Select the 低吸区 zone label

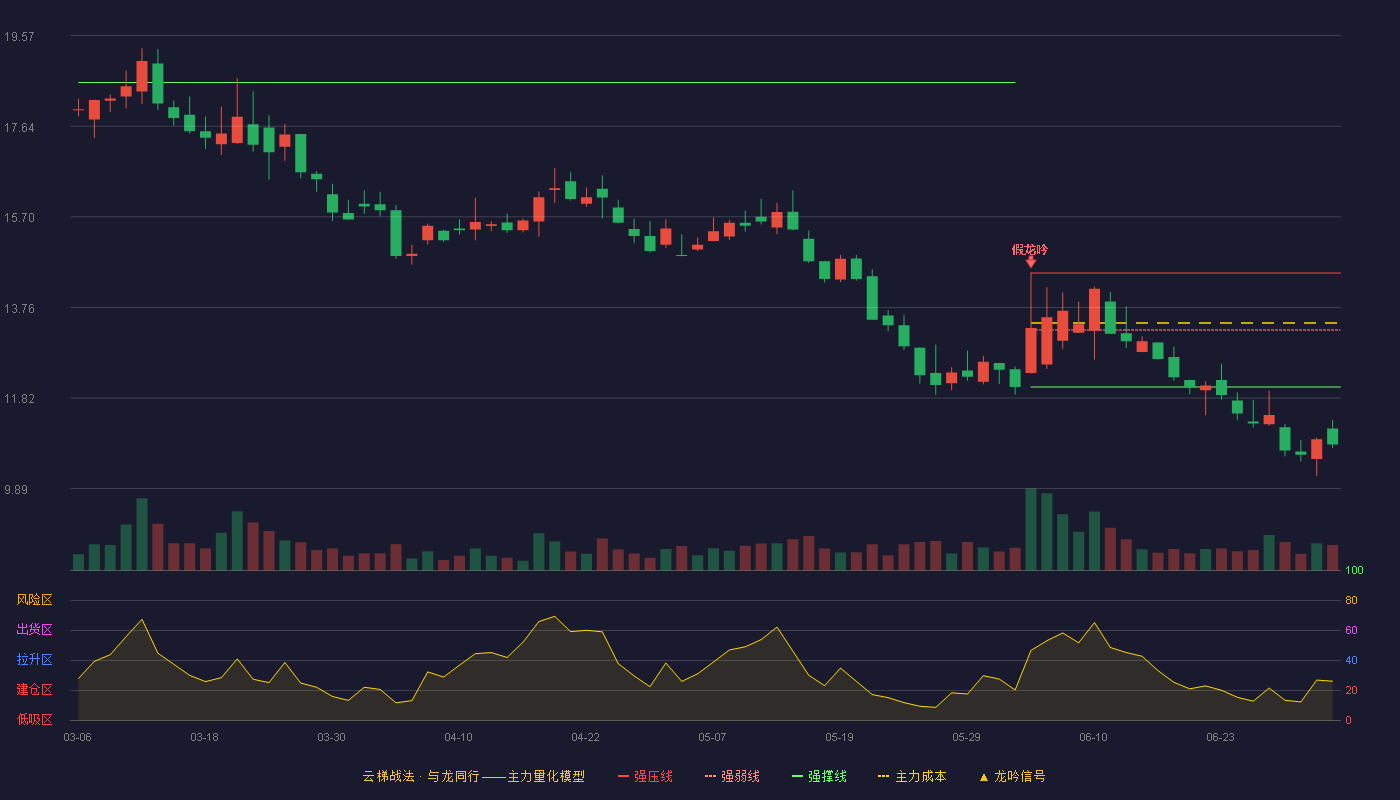tap(34, 719)
